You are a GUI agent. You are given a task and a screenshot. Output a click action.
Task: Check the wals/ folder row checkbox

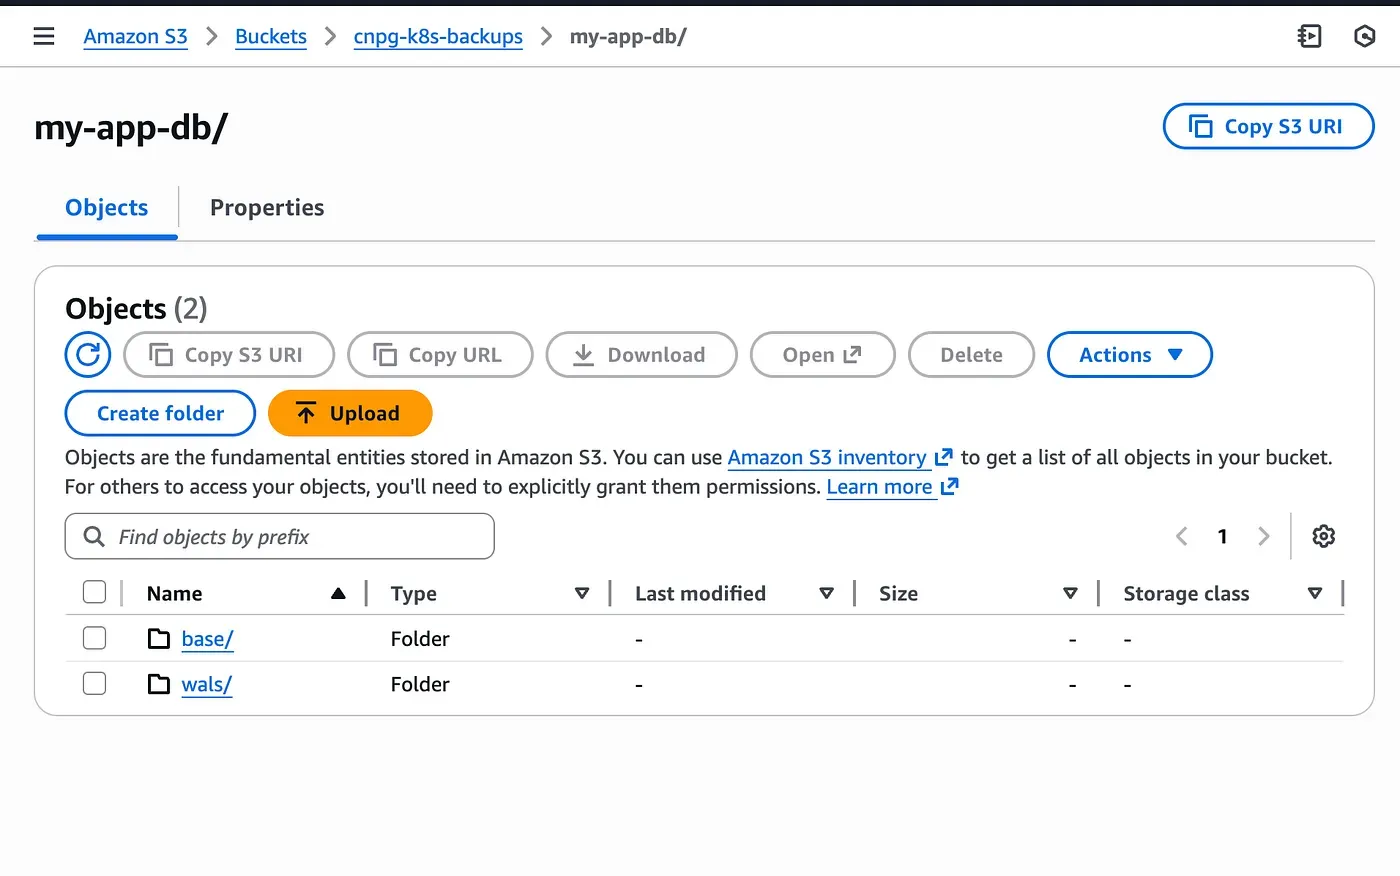(x=94, y=683)
